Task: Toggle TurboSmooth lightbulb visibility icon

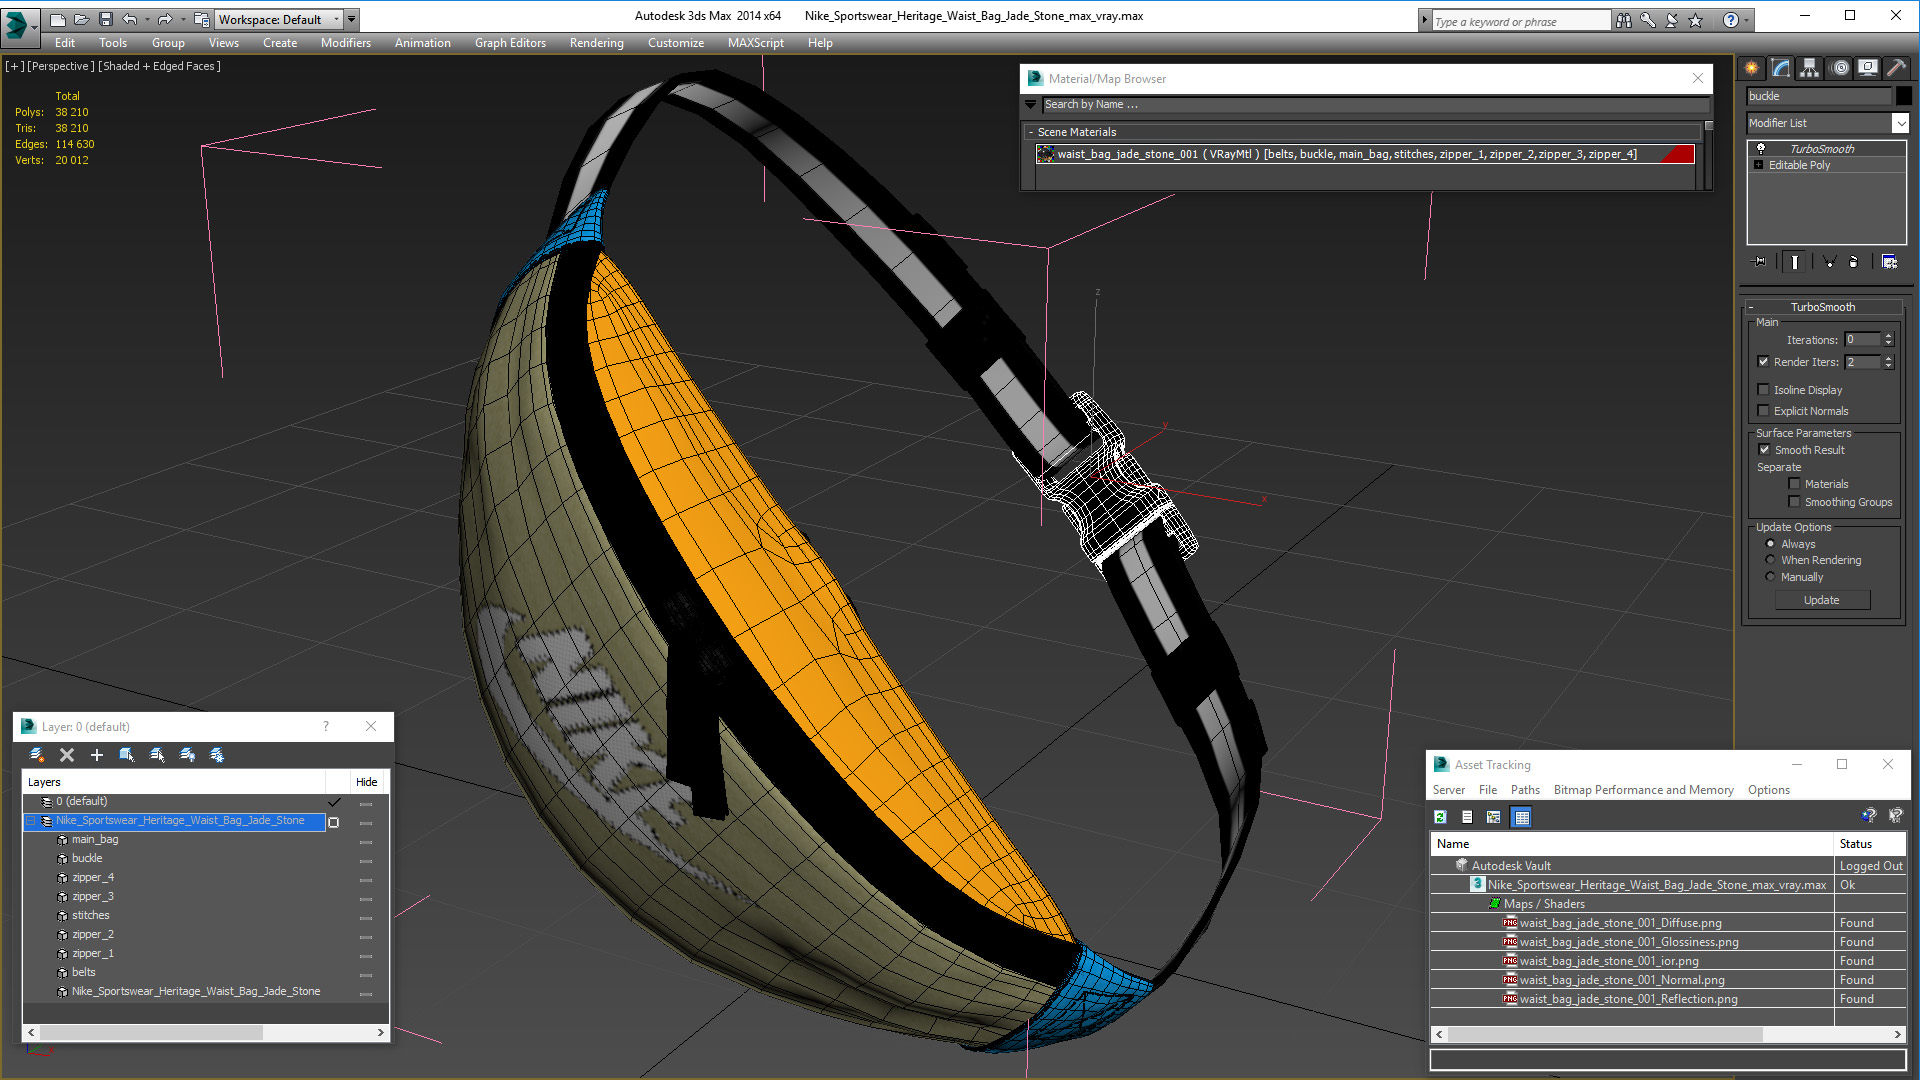Action: pos(1761,148)
